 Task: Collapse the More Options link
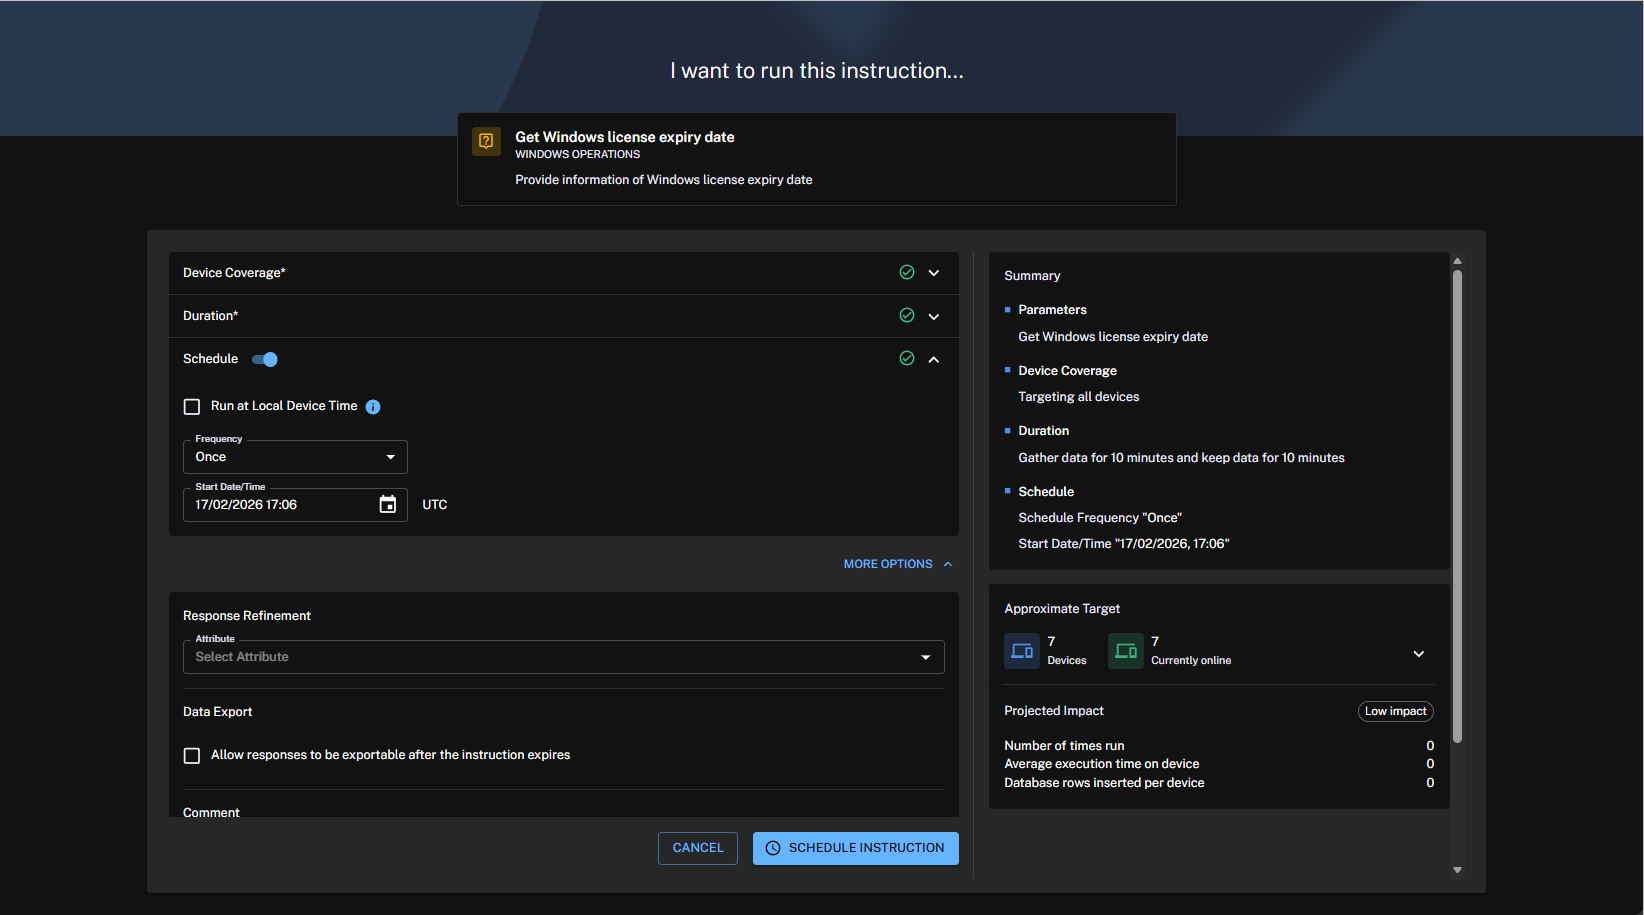pos(897,564)
